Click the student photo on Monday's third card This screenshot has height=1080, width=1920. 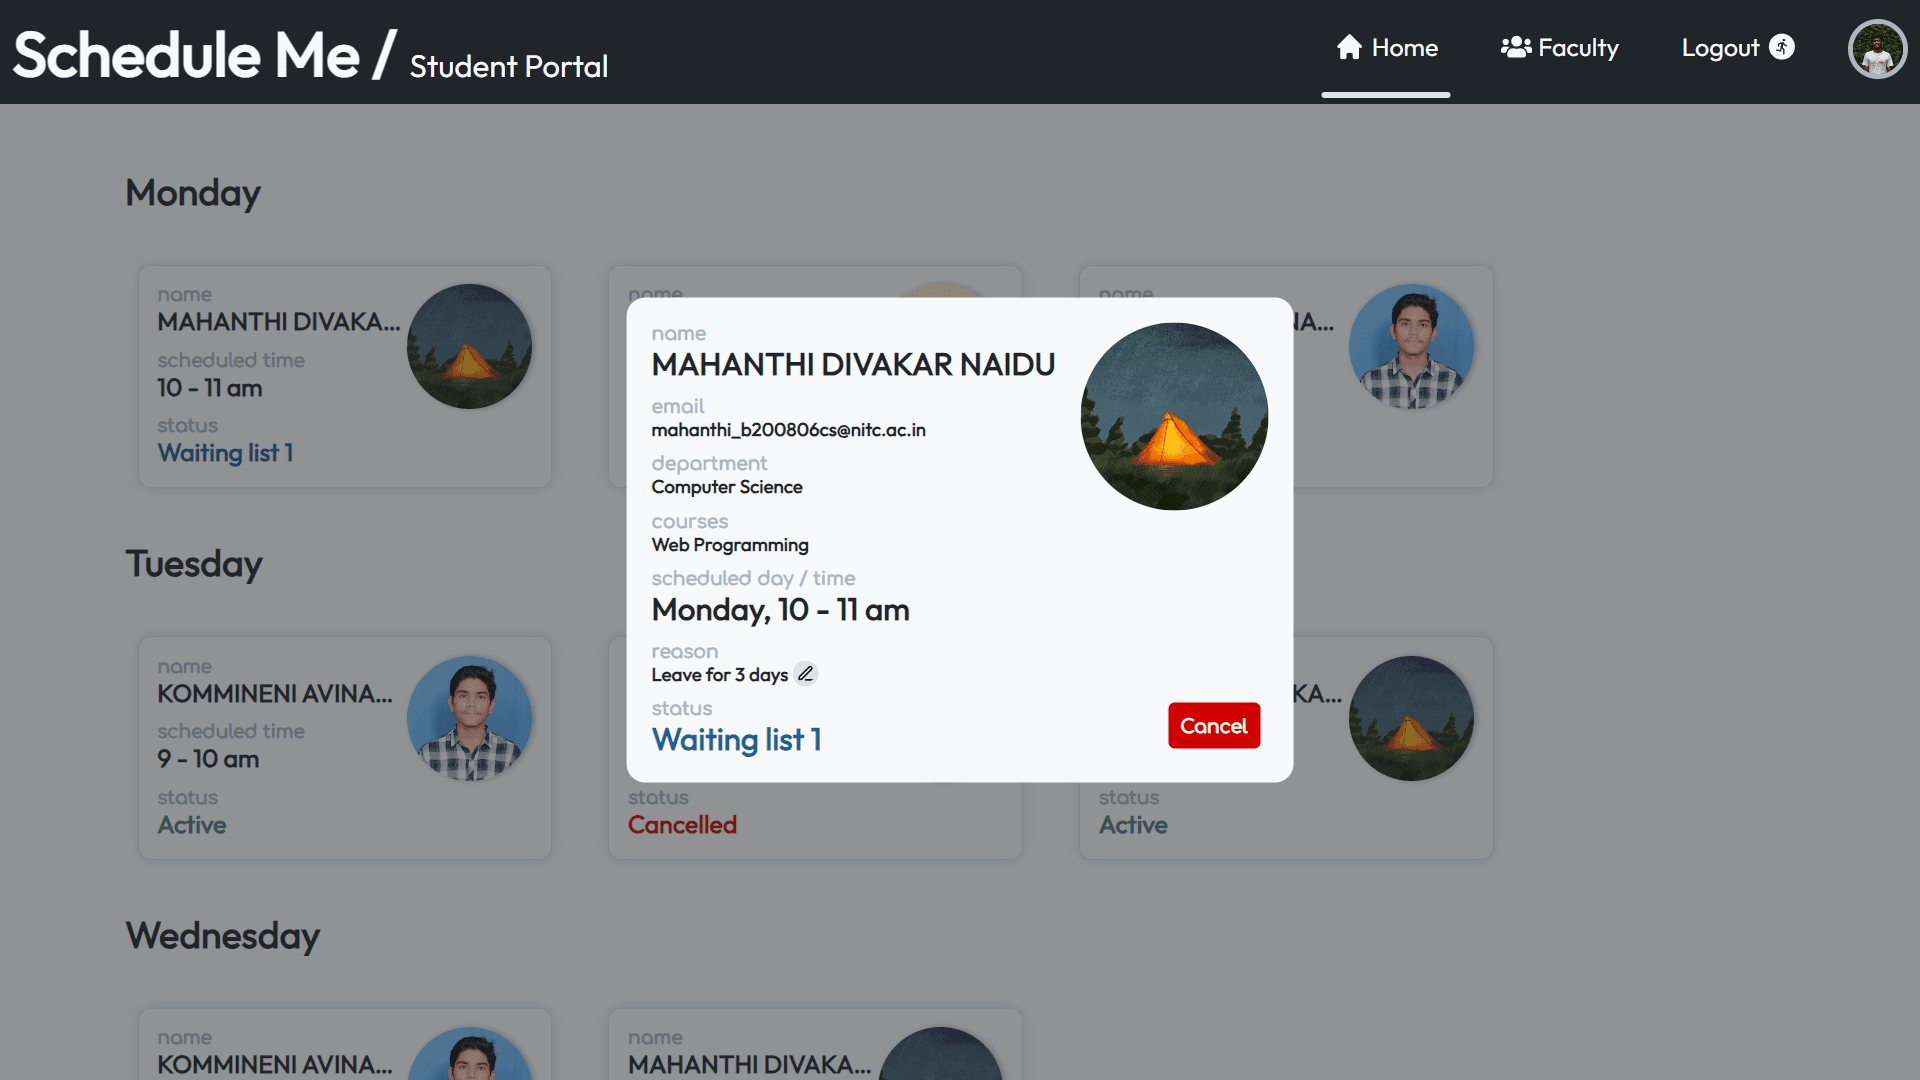(1411, 346)
